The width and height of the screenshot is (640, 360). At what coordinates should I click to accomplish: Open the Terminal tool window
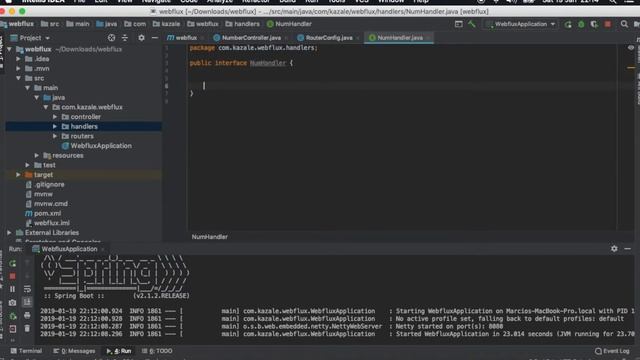click(26, 351)
